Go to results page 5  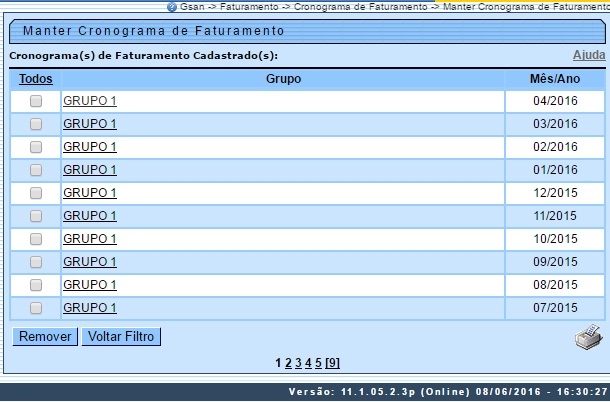319,363
